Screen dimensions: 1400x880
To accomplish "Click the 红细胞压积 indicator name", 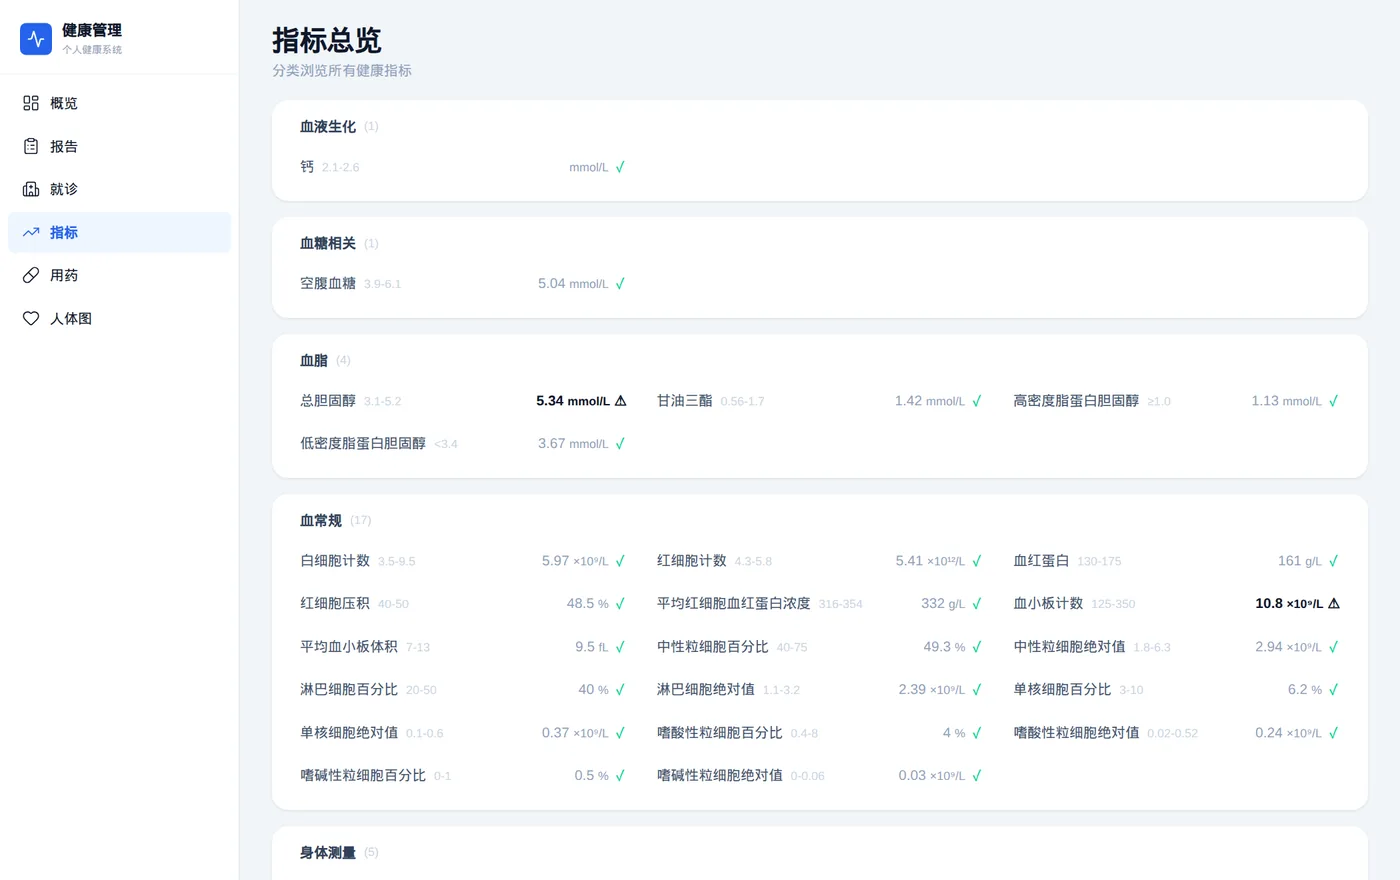I will point(335,604).
